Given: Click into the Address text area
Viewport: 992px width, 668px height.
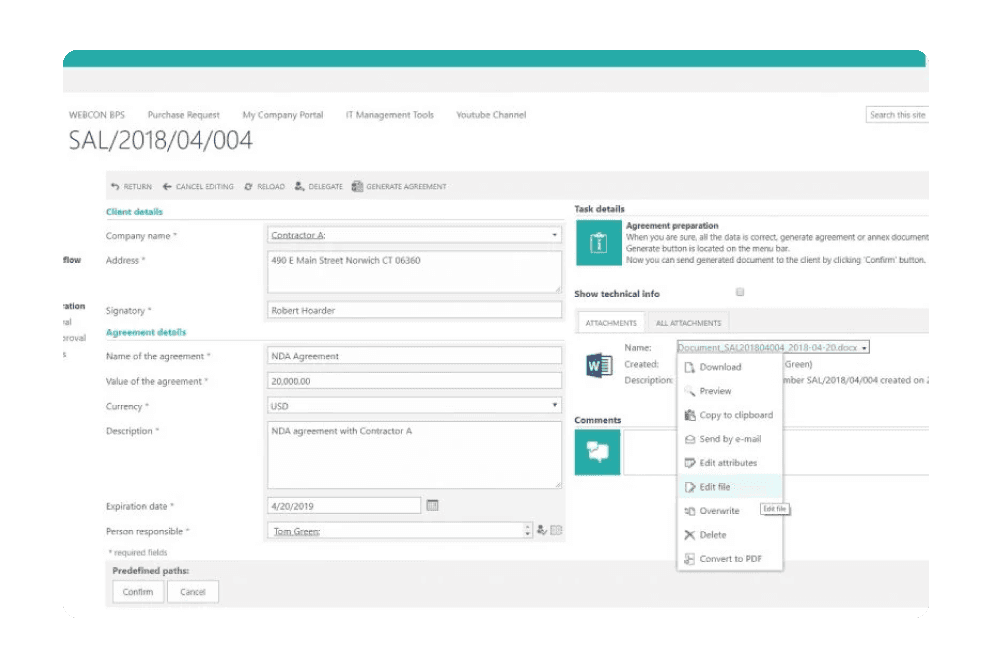Looking at the screenshot, I should click(x=414, y=272).
